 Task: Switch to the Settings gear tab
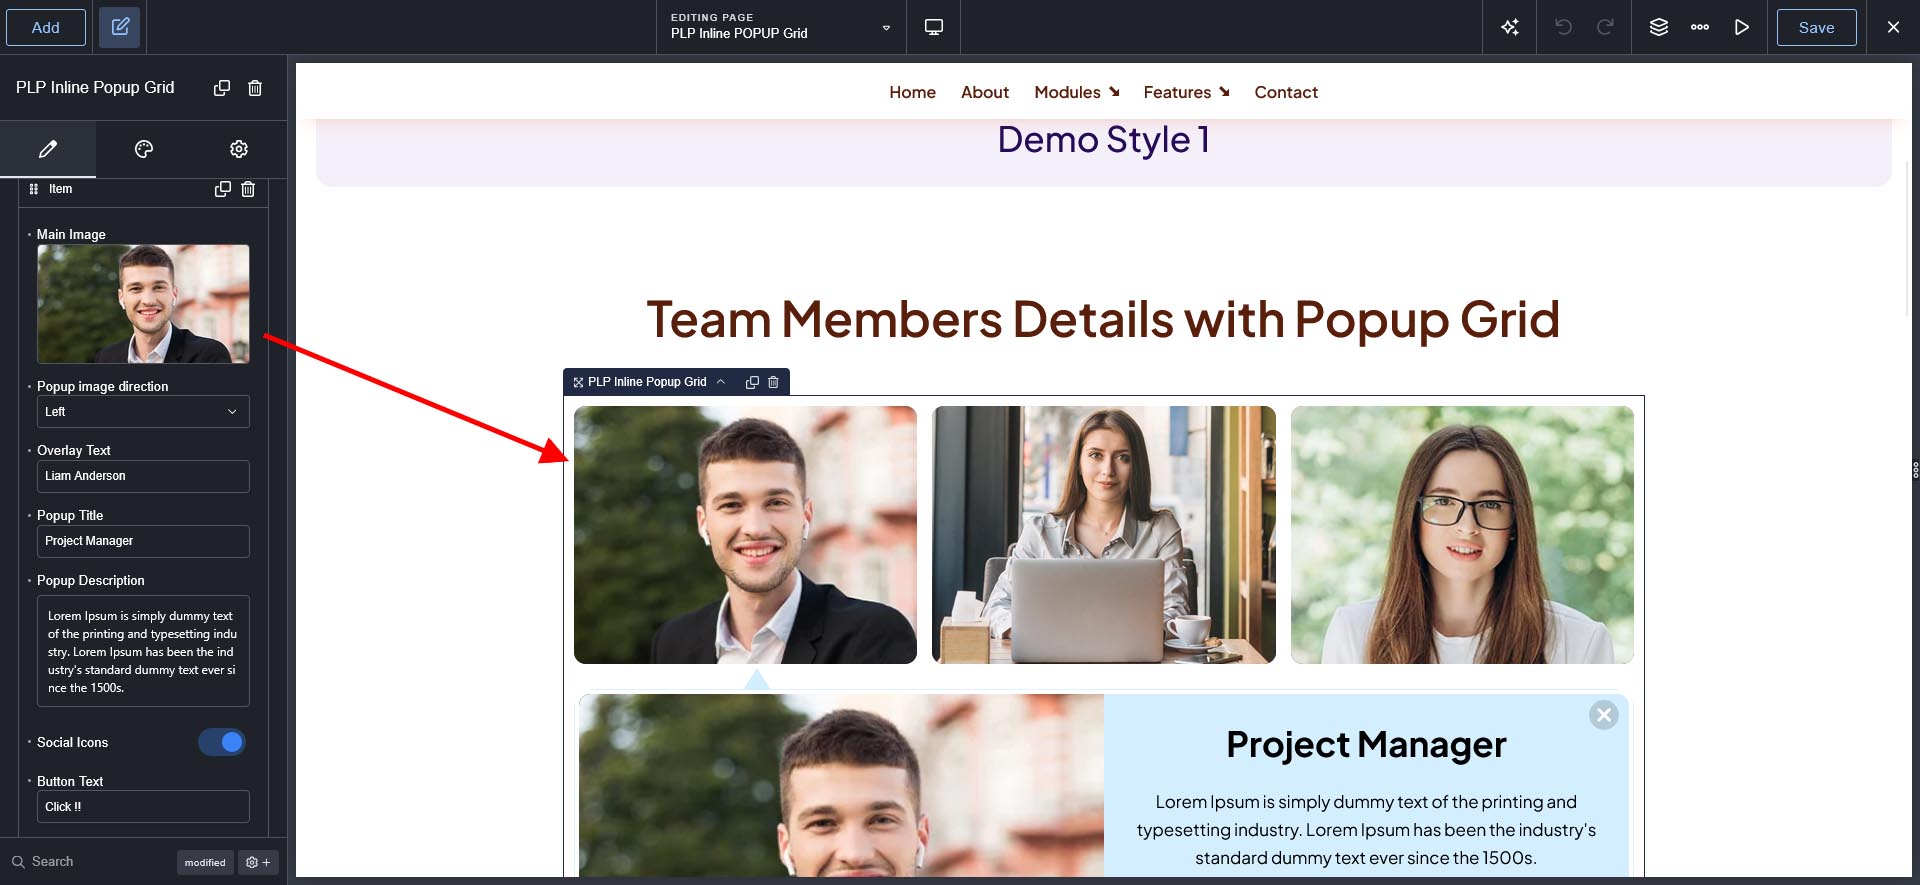tap(239, 149)
